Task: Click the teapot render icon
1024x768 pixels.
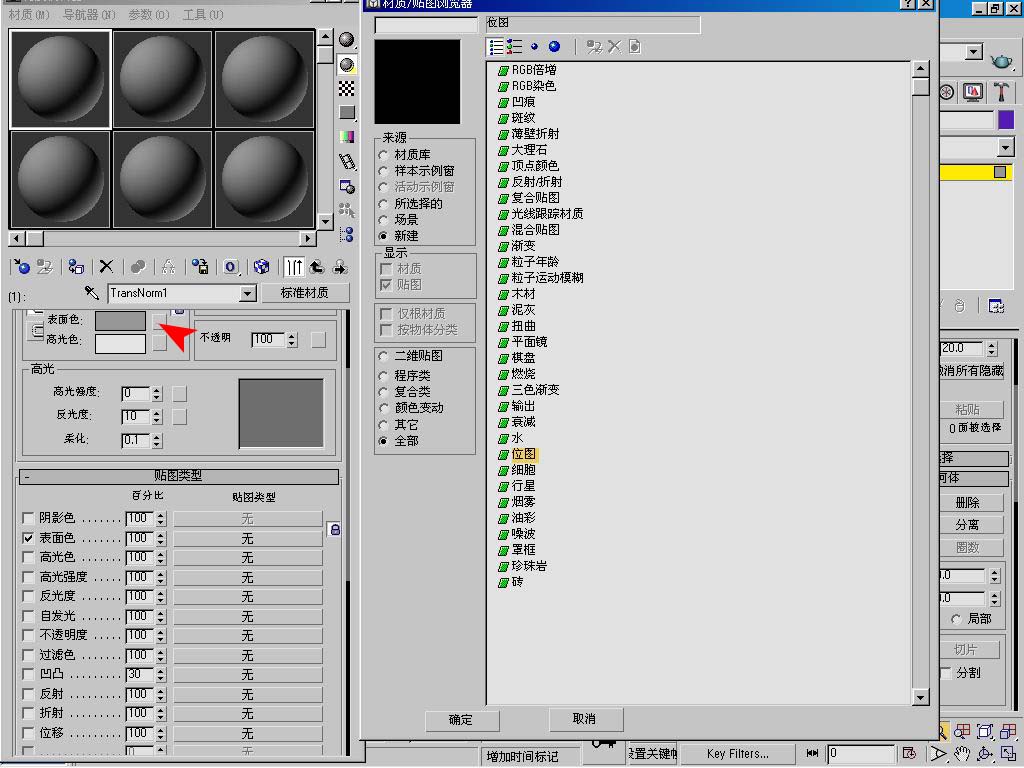Action: click(x=1001, y=62)
